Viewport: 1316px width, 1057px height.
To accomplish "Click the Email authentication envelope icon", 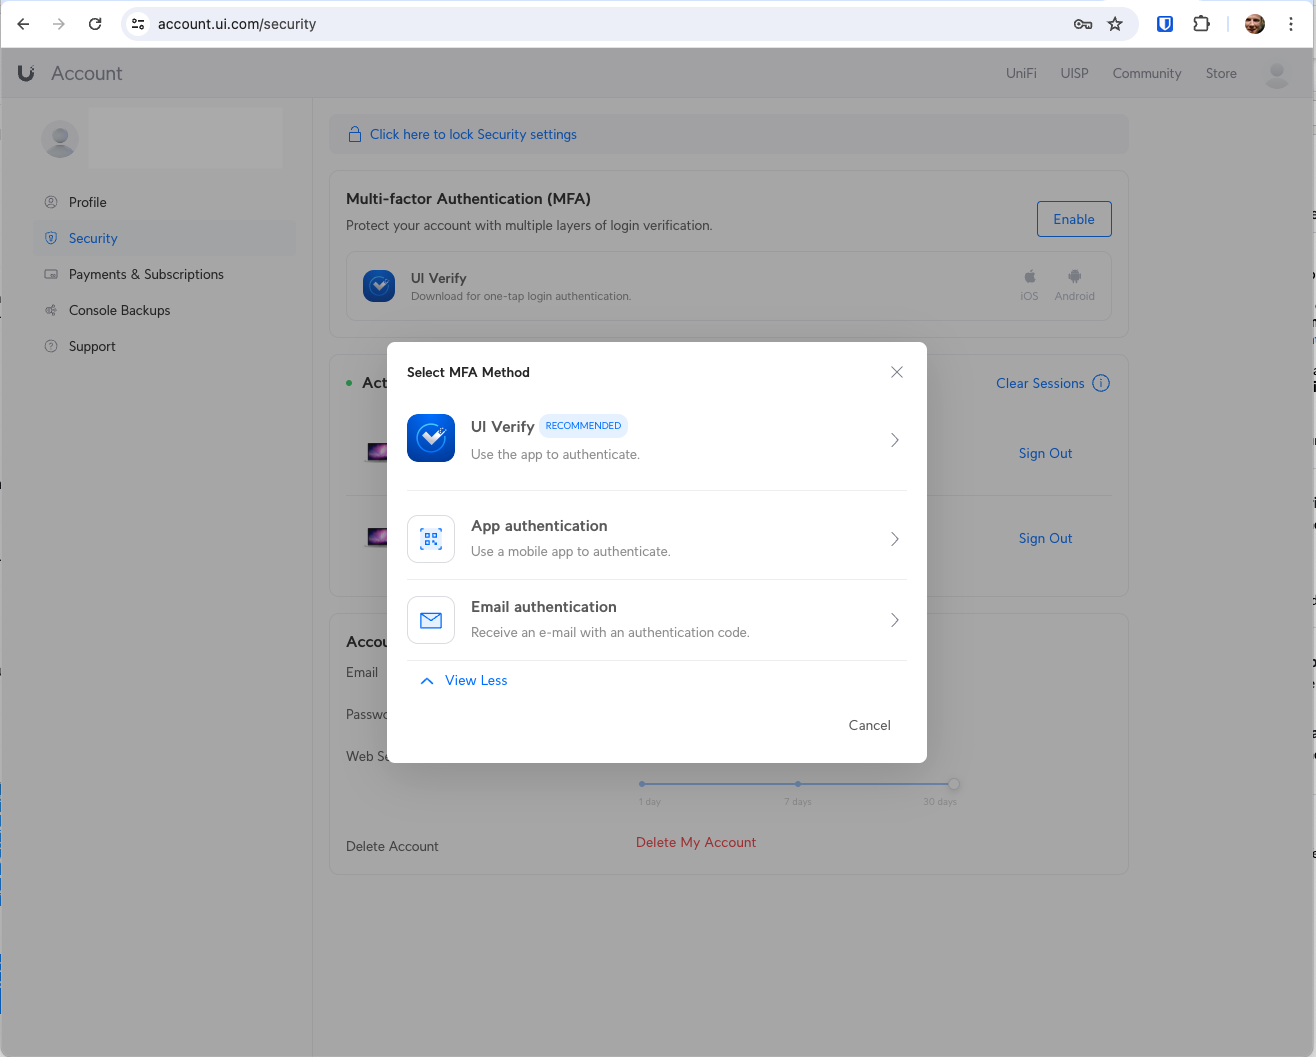I will coord(431,620).
